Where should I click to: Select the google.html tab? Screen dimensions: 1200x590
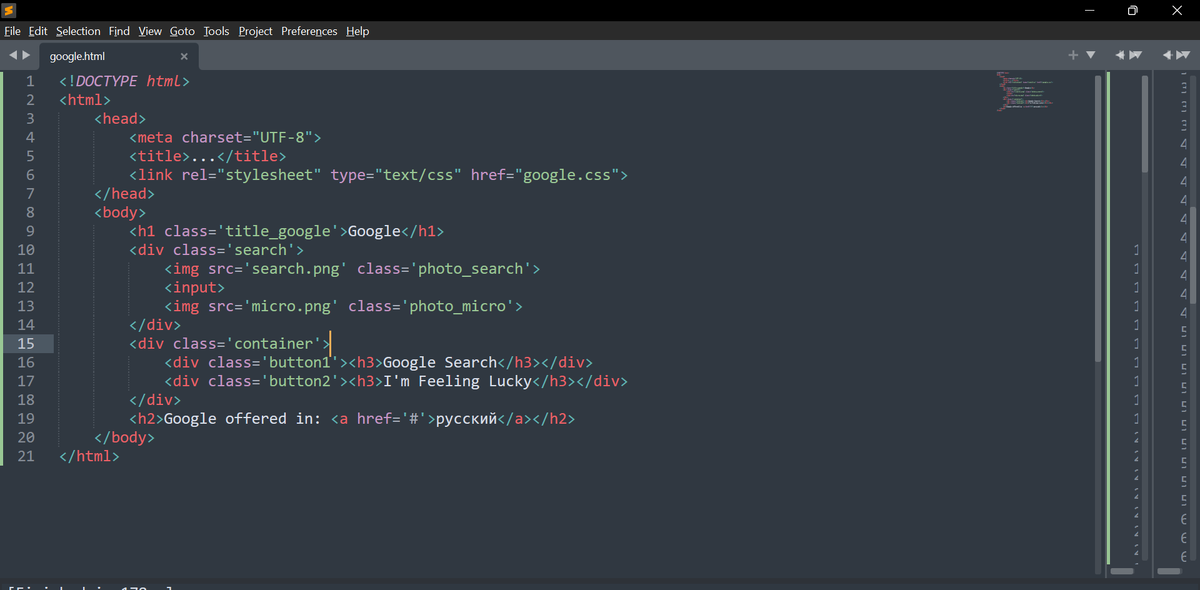click(x=118, y=57)
